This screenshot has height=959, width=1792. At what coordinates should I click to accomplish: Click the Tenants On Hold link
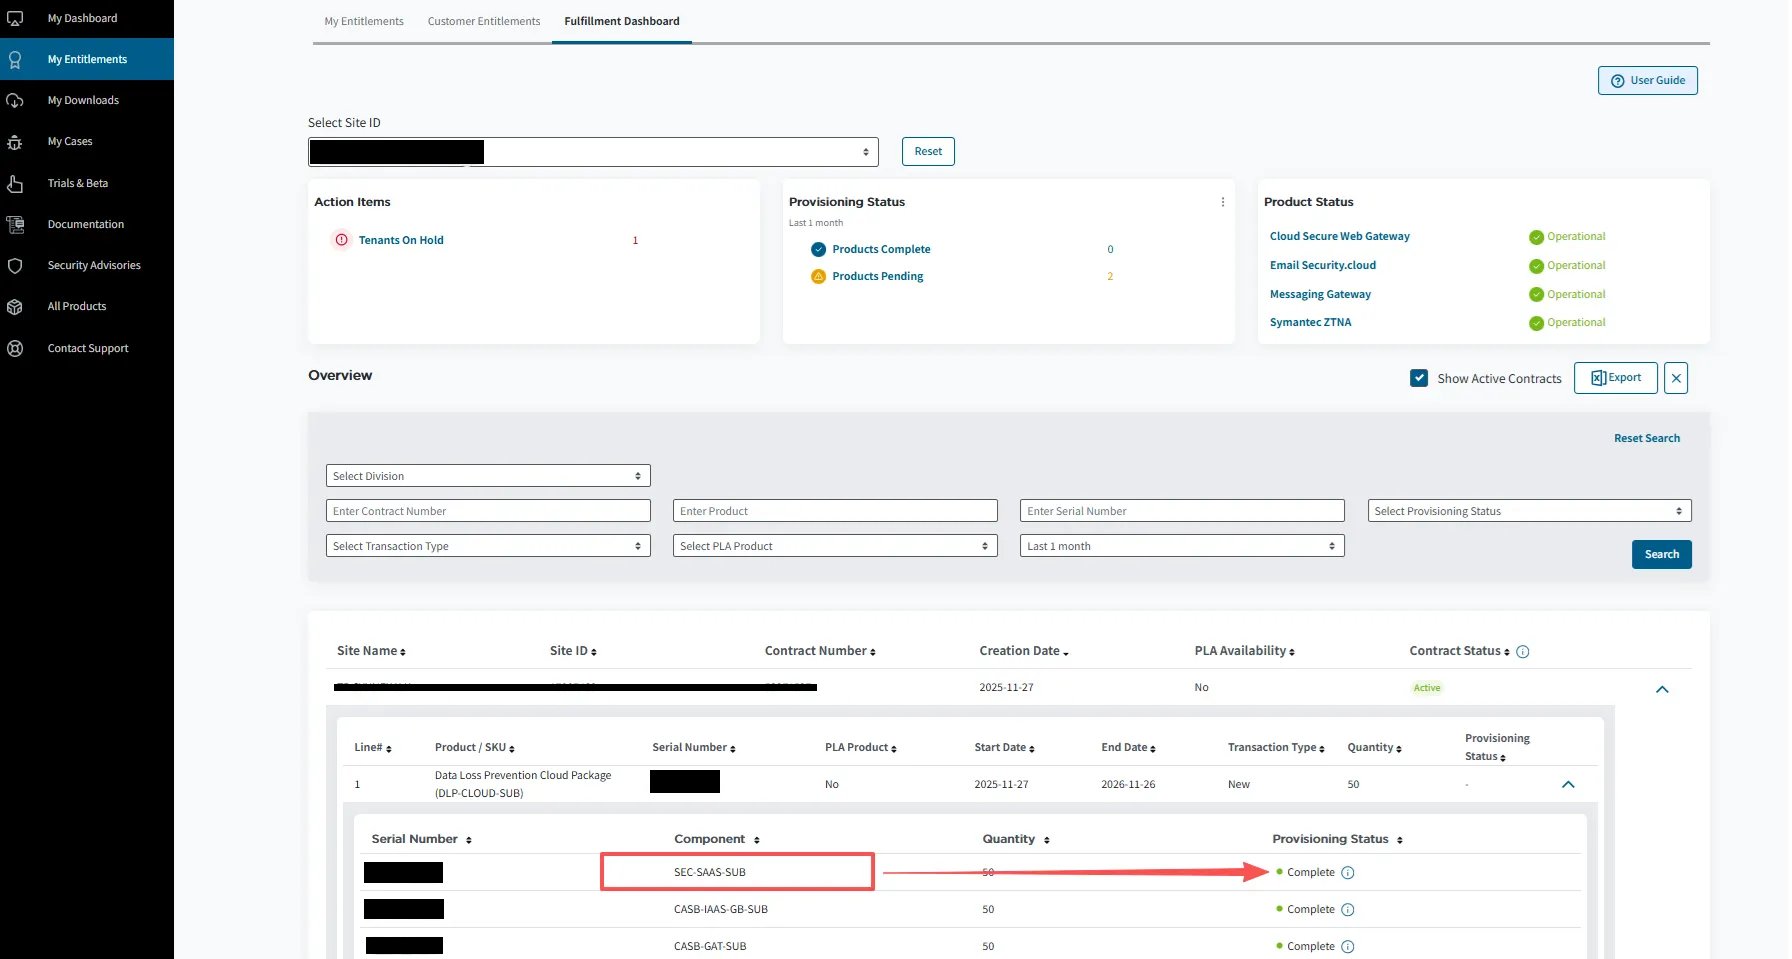[401, 240]
